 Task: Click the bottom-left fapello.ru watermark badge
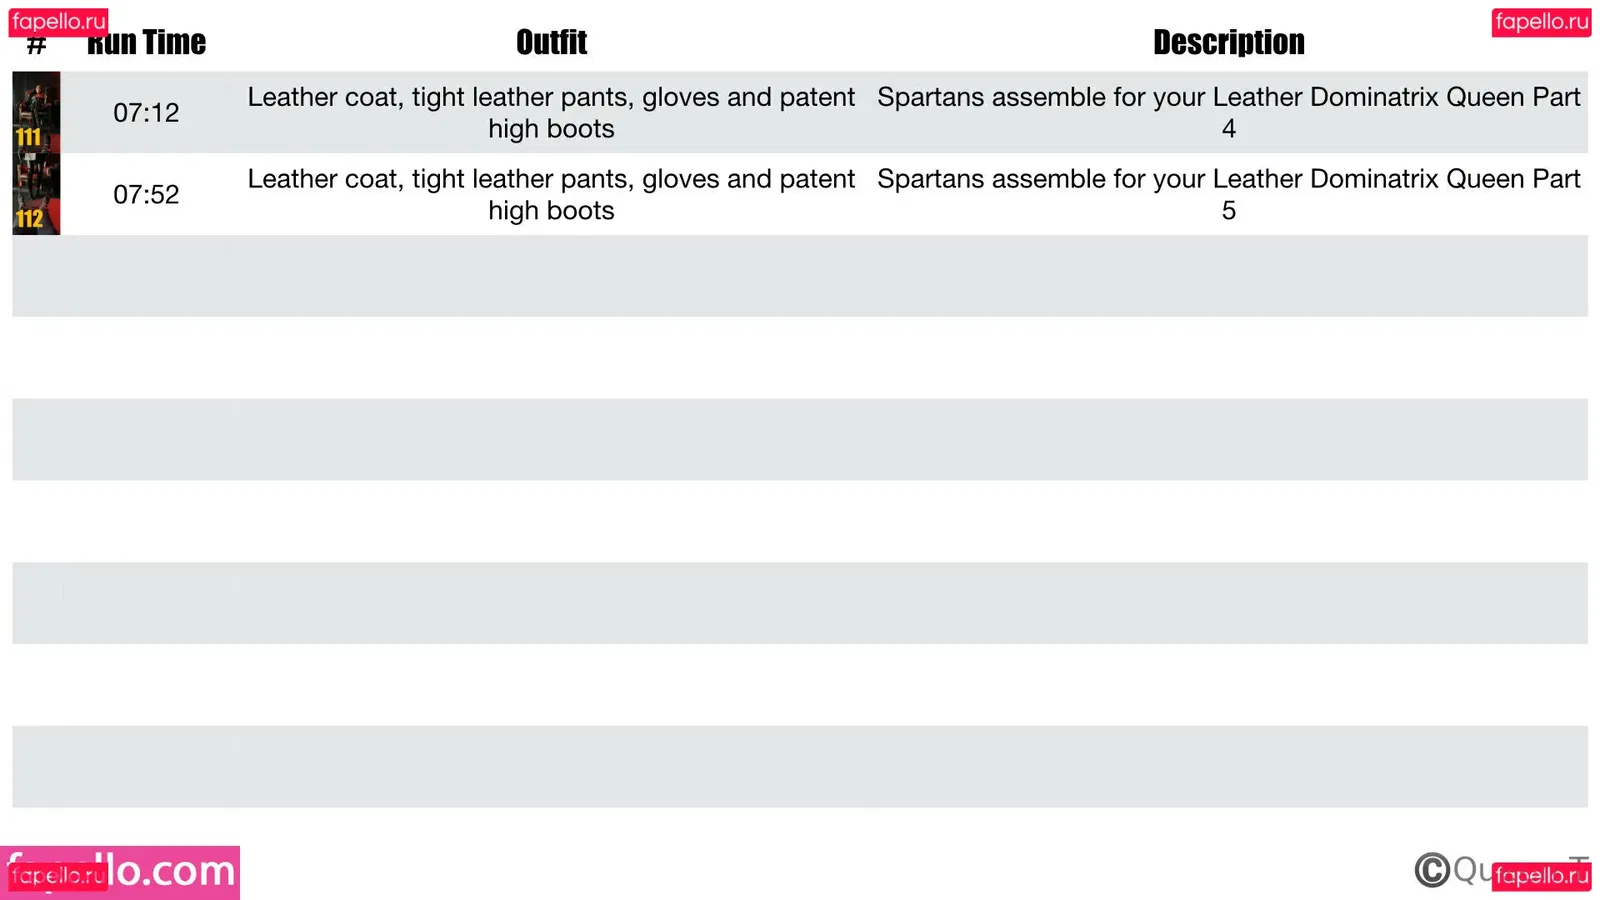pos(56,877)
